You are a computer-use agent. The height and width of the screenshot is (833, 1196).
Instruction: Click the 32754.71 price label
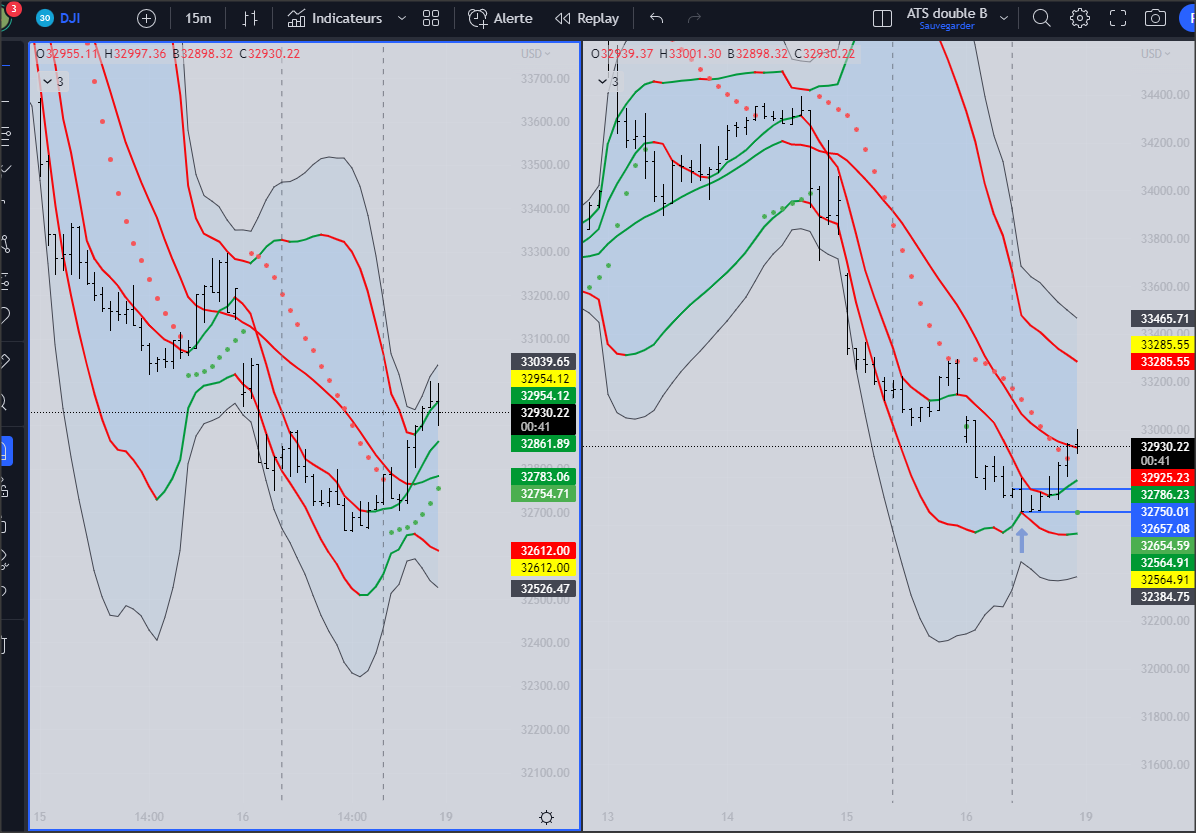point(544,494)
